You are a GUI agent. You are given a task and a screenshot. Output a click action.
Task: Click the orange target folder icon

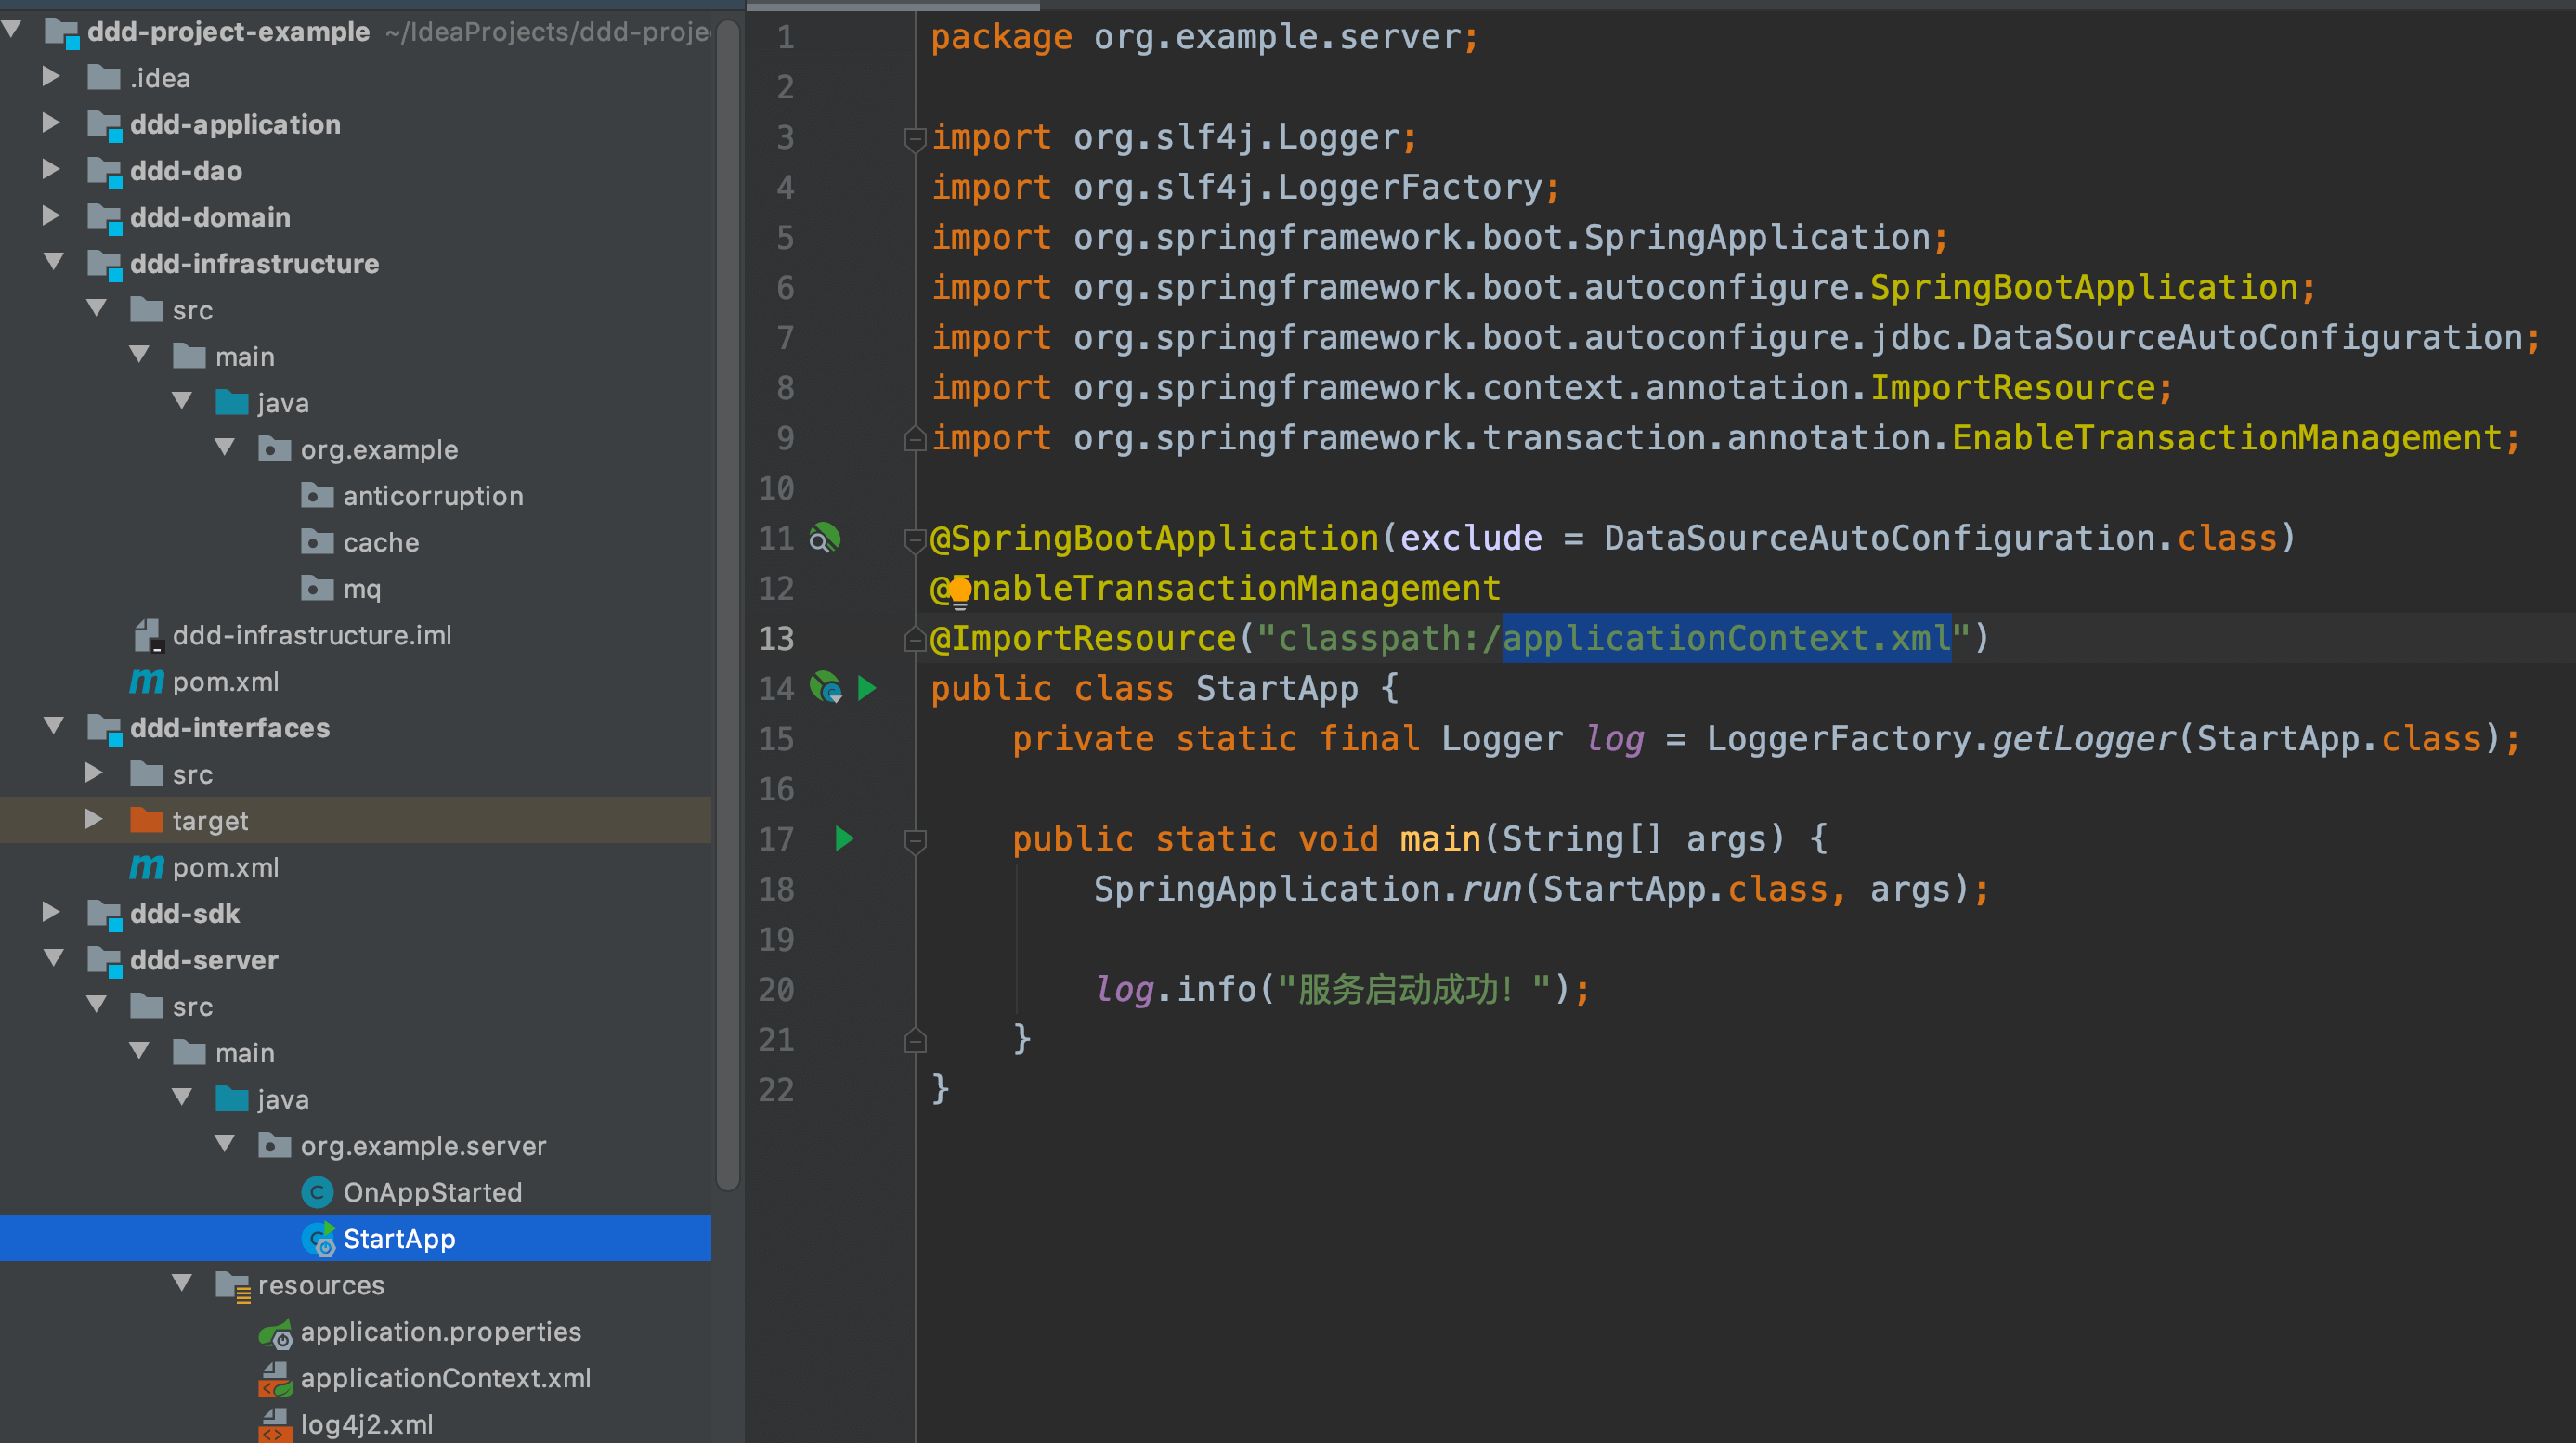[x=146, y=820]
